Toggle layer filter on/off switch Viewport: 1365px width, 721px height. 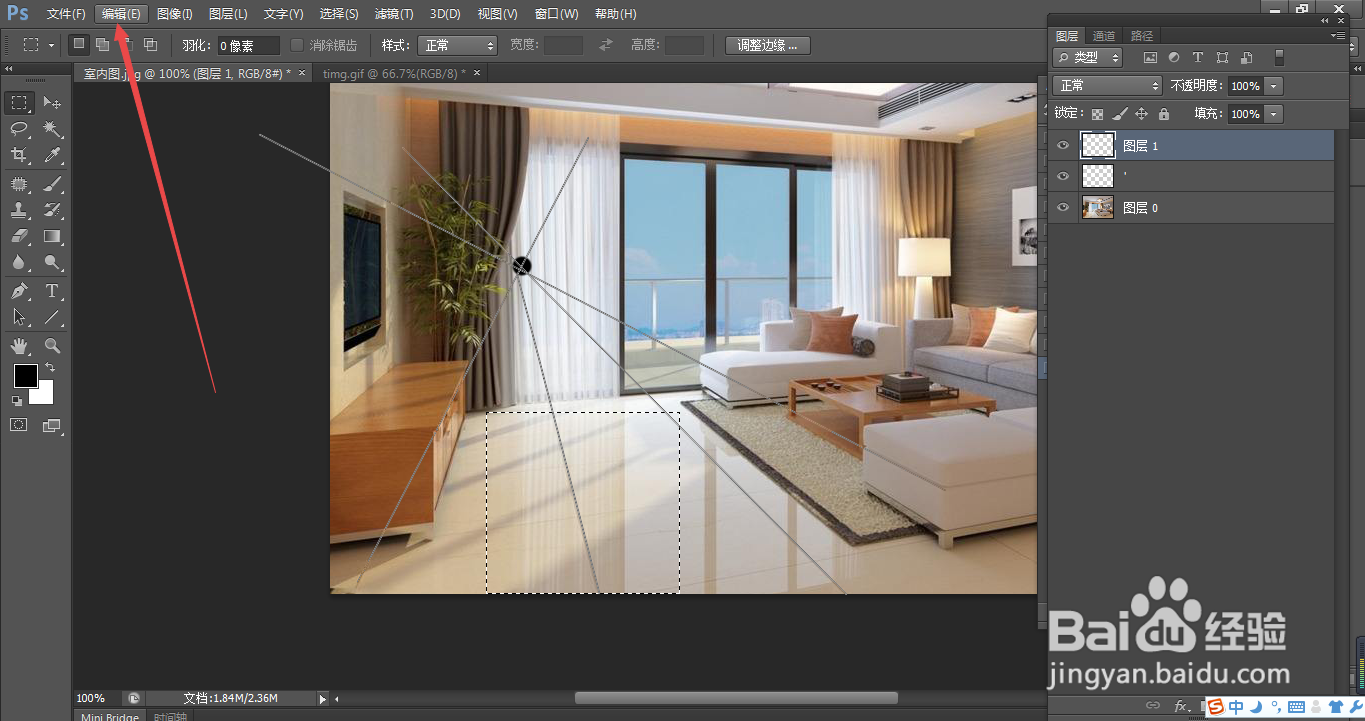coord(1279,57)
